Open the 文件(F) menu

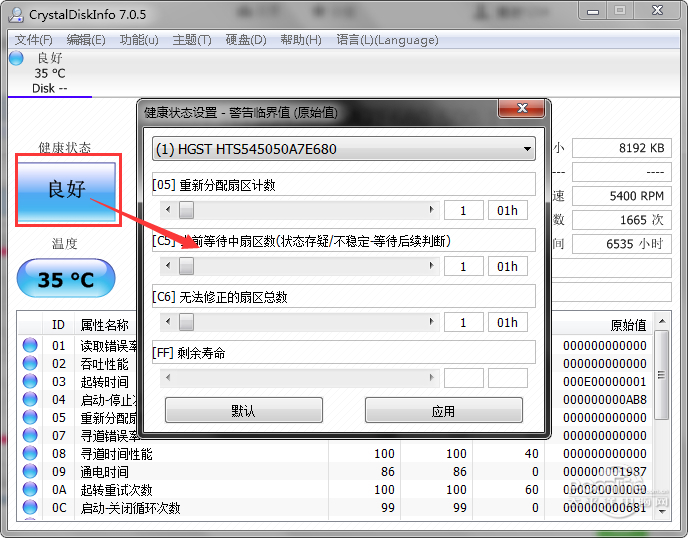(x=33, y=40)
